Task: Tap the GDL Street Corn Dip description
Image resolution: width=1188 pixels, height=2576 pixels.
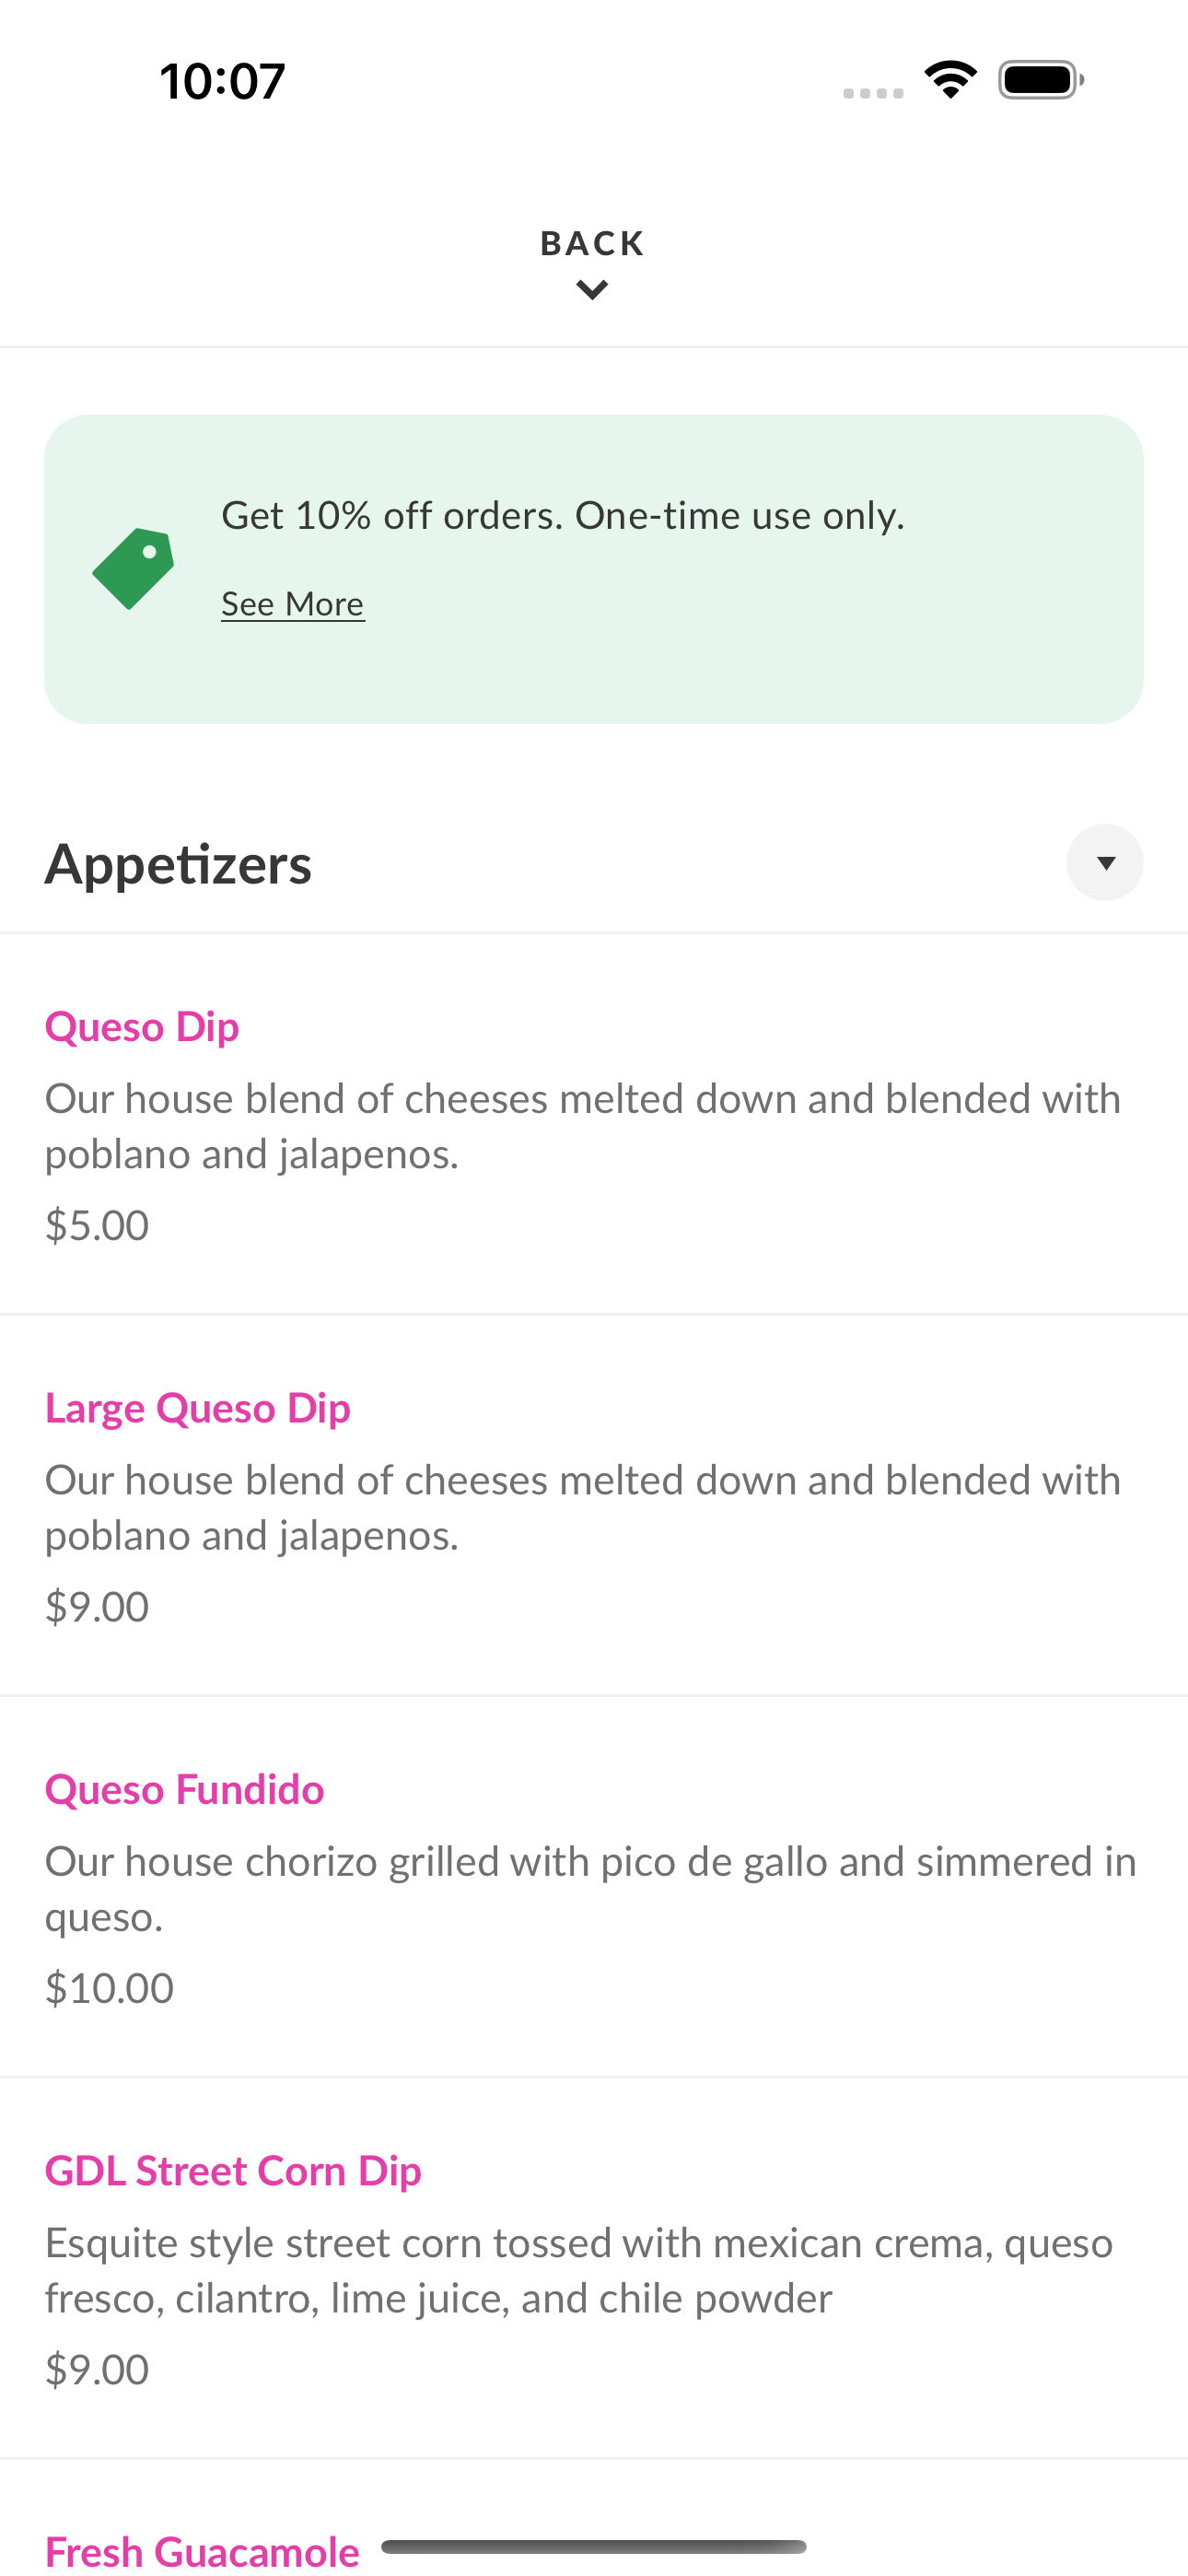Action: (x=579, y=2270)
